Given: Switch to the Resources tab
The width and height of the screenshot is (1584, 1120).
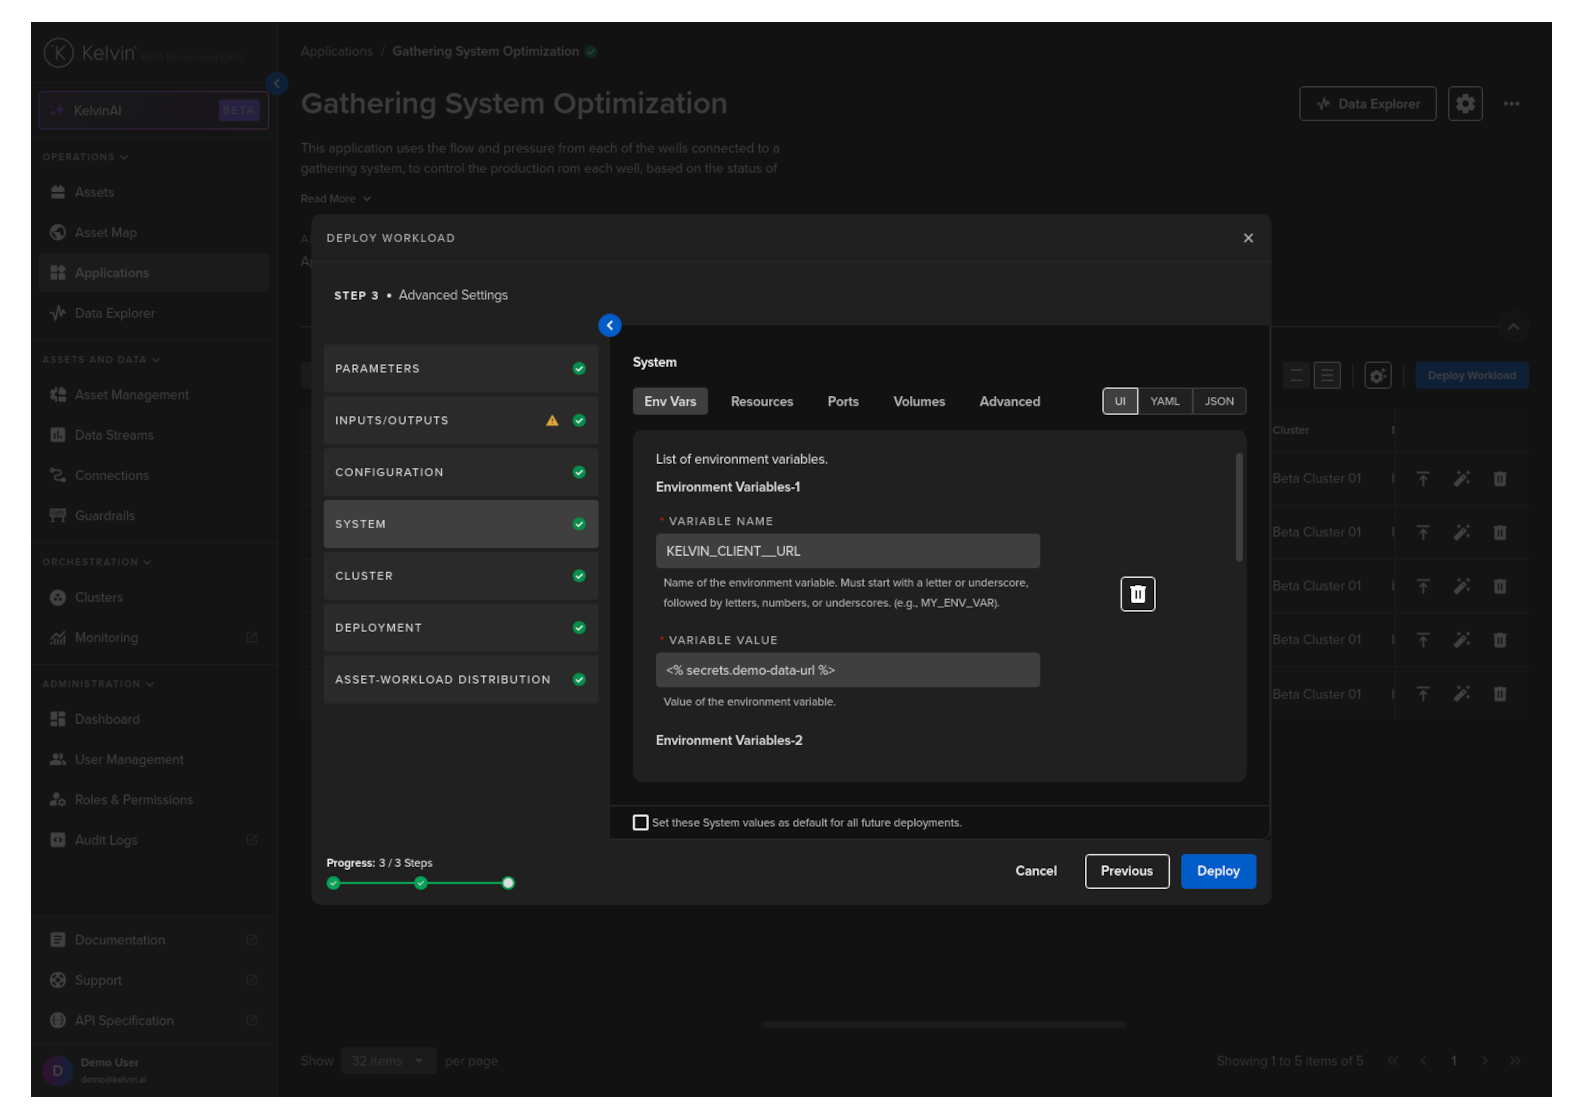Looking at the screenshot, I should [761, 402].
